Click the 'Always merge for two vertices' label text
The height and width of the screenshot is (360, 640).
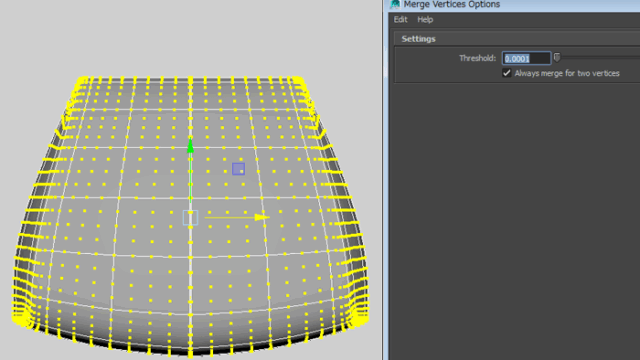click(567, 73)
